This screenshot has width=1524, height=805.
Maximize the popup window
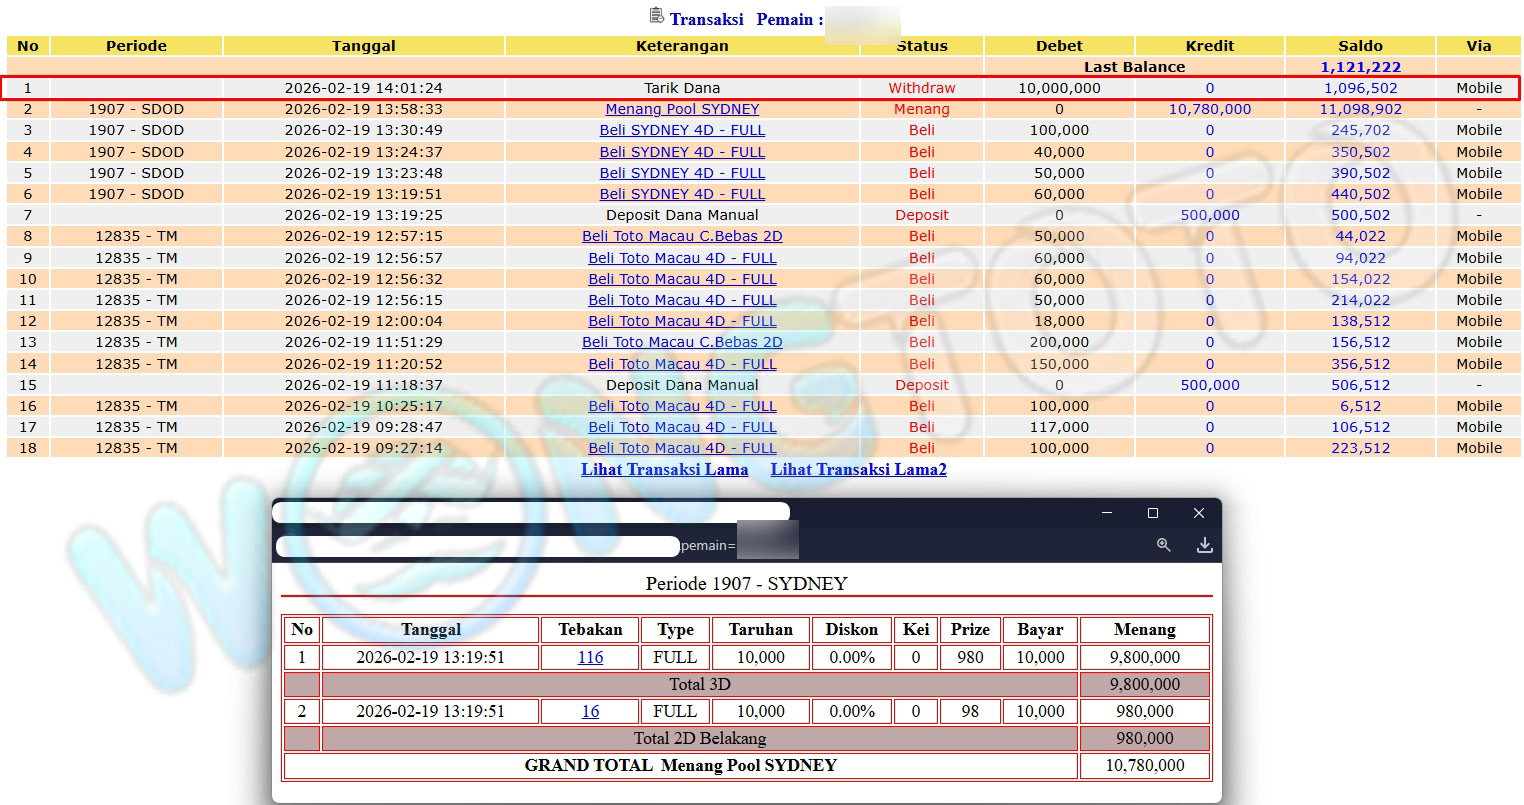[x=1152, y=513]
